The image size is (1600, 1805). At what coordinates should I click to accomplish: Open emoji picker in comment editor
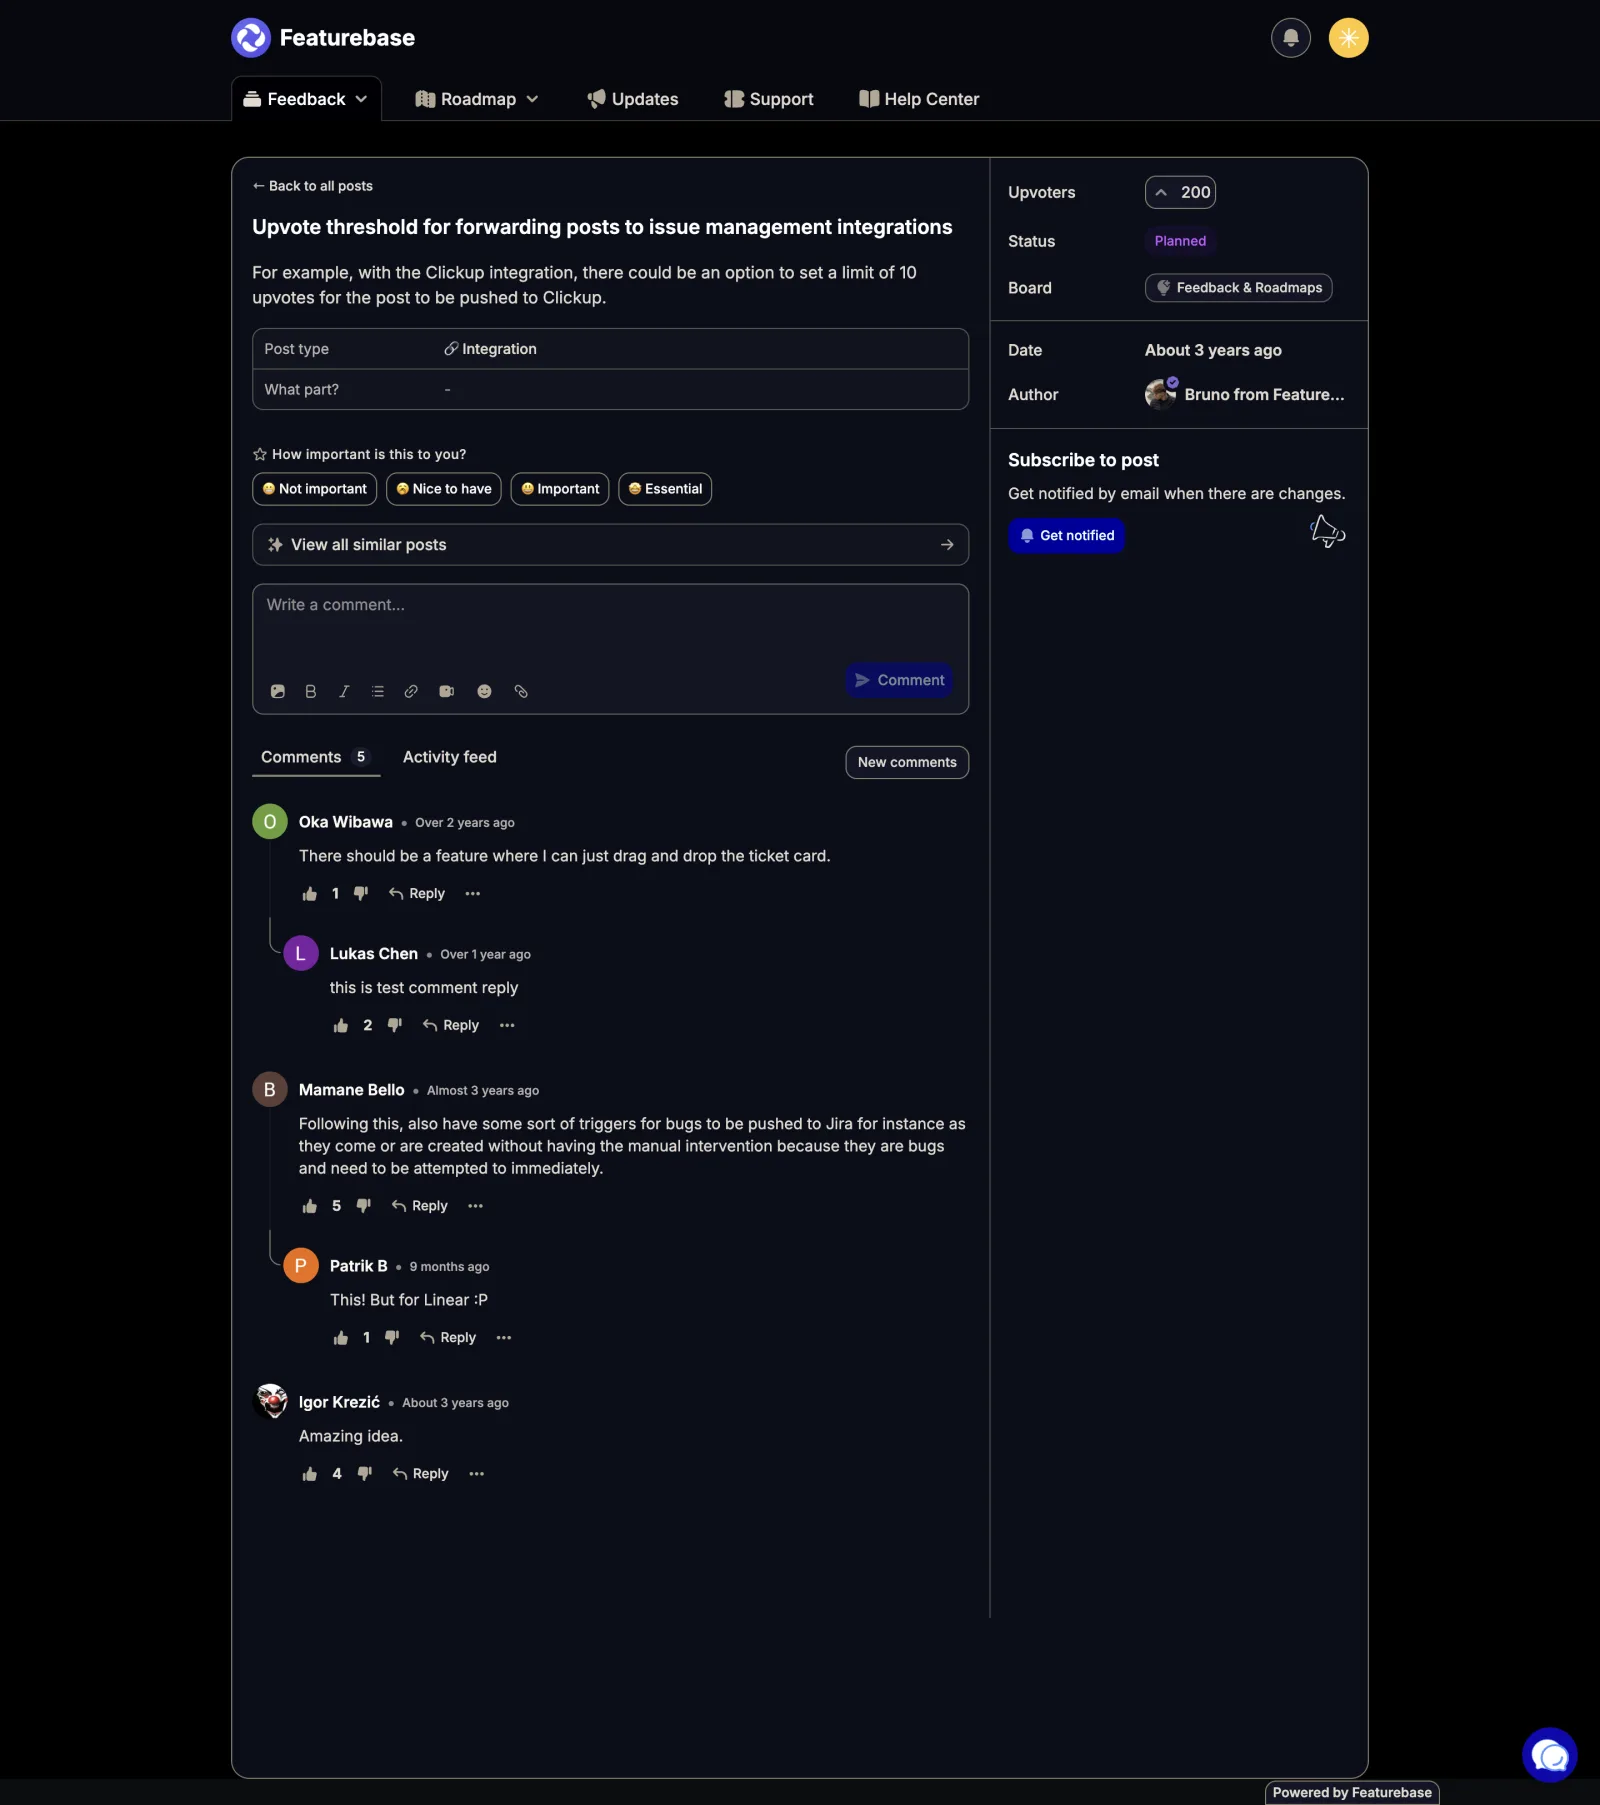click(484, 691)
